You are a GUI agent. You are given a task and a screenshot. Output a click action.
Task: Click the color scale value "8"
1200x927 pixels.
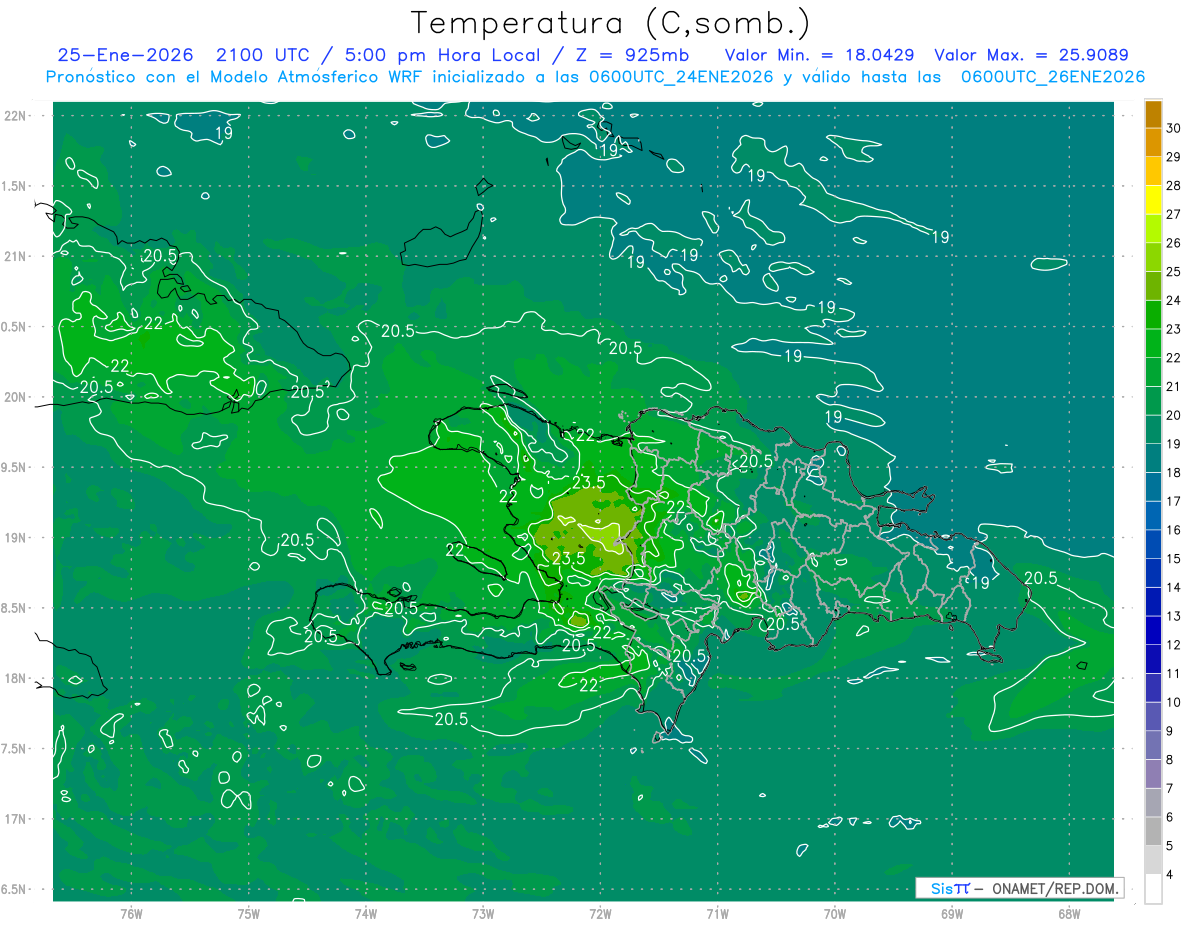coord(1170,760)
